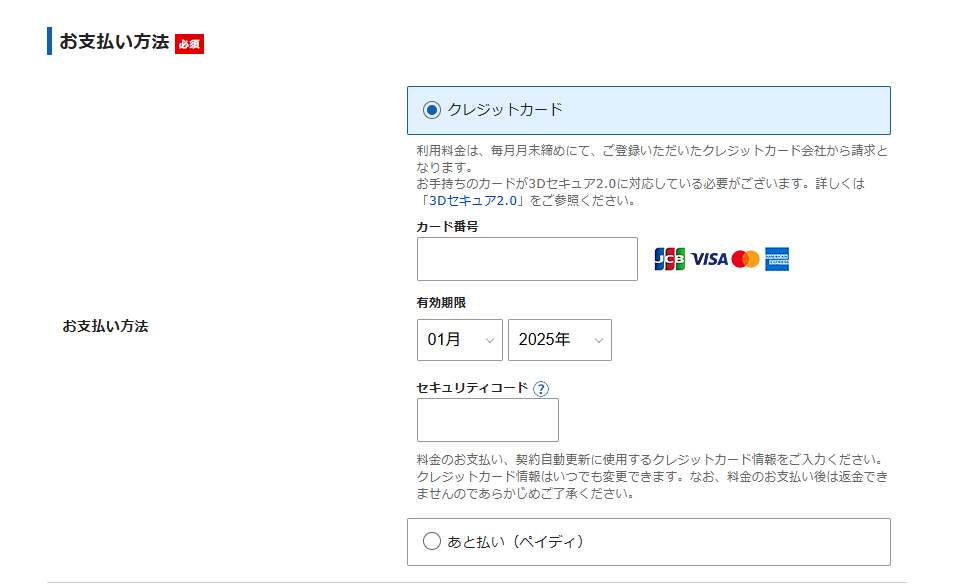
Task: Choose the あと払い（ペイディ） radio option
Action: coord(432,541)
